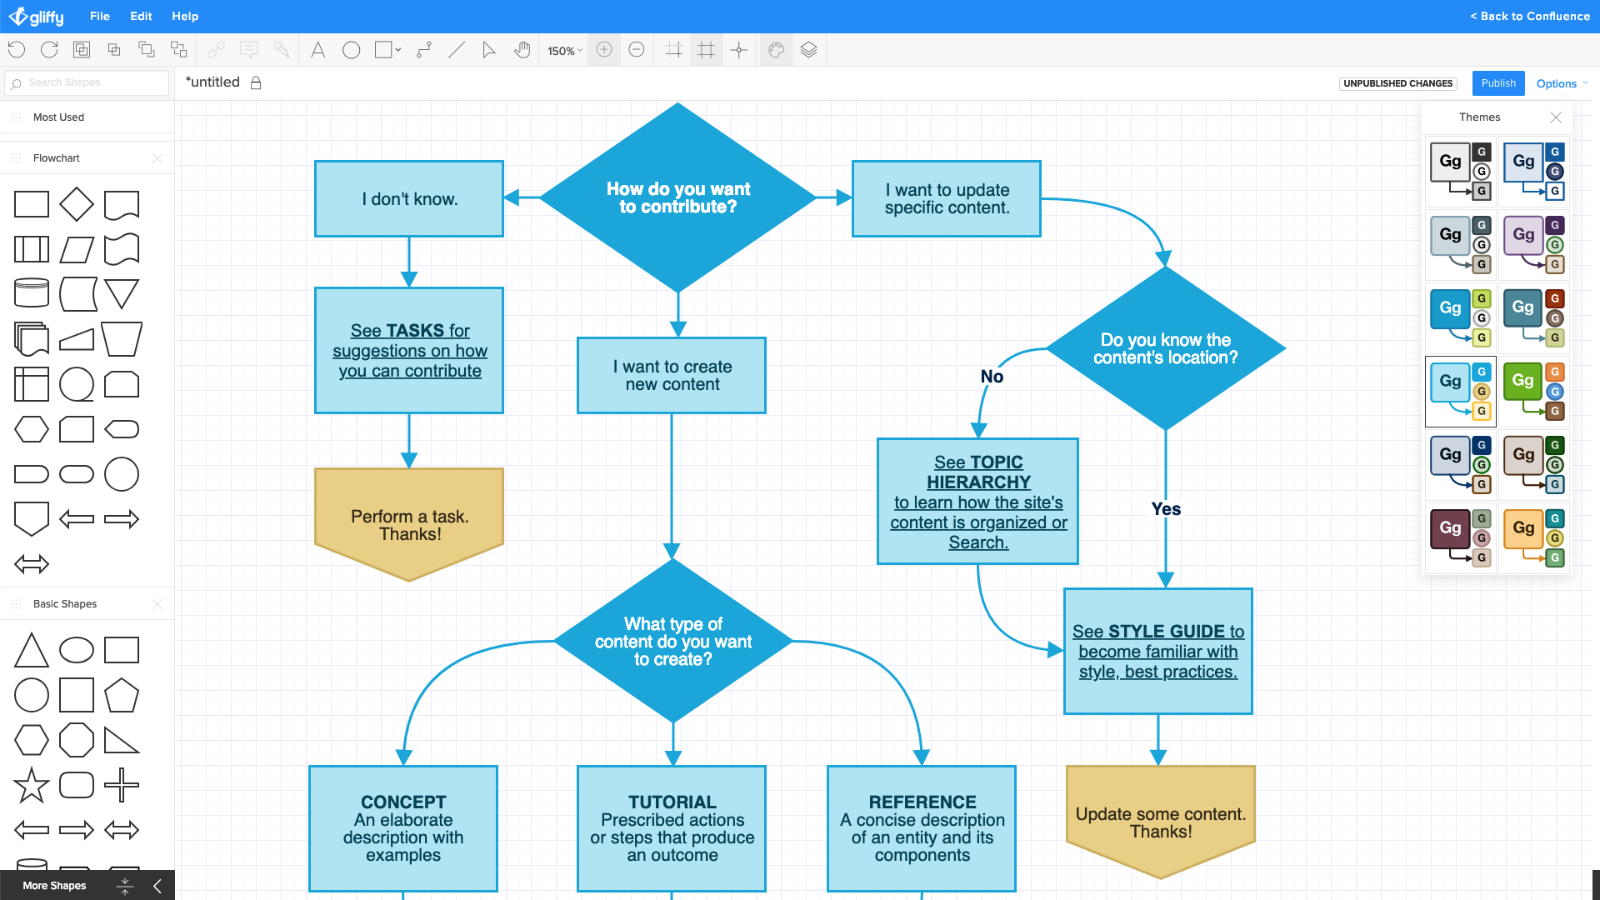
Task: Select the Rectangle drawing tool
Action: [383, 50]
